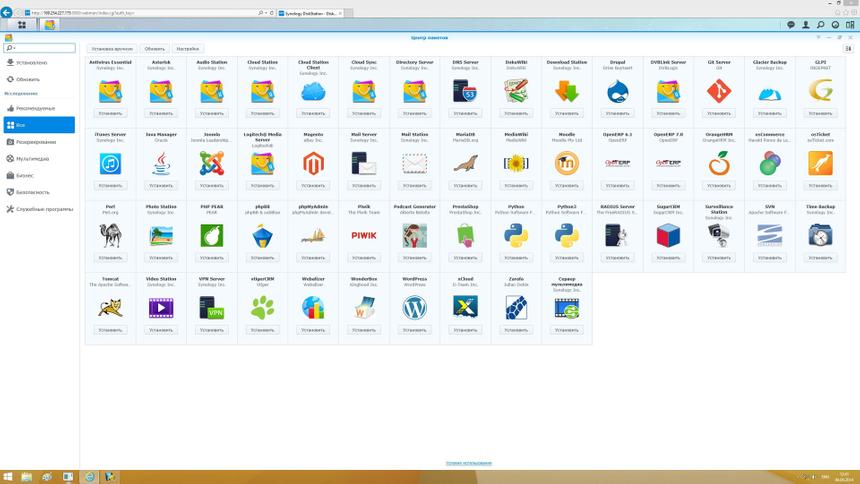Open the DNS Server package icon
The image size is (860, 484).
click(465, 92)
